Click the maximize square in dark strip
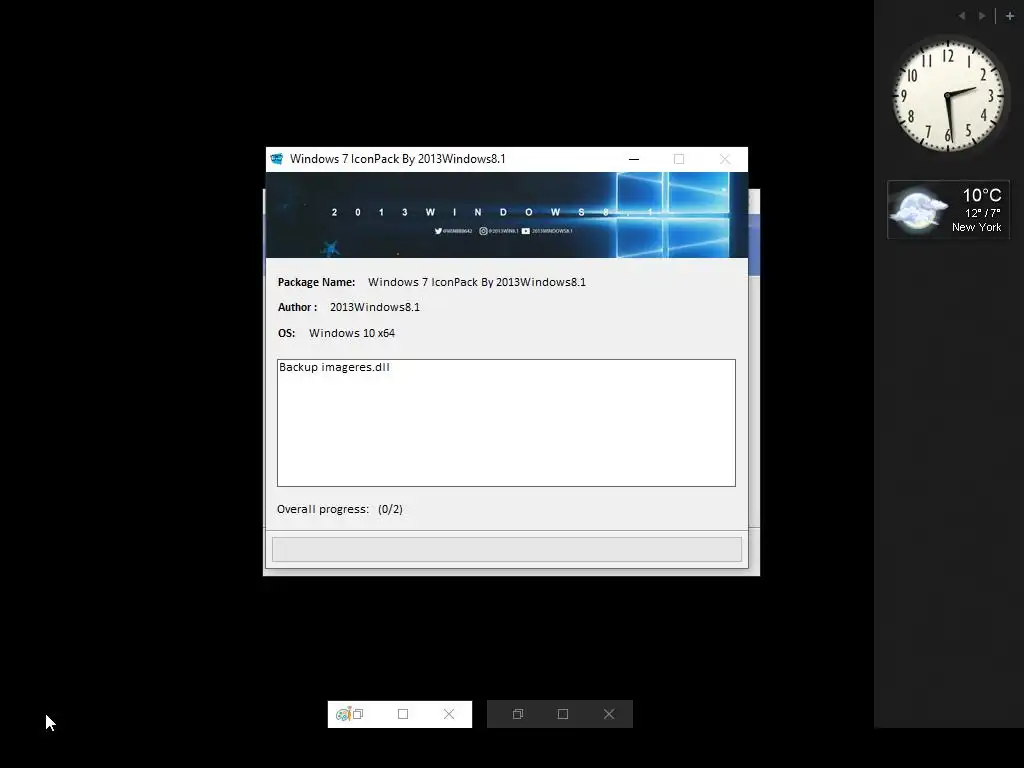1024x768 pixels. (x=563, y=714)
